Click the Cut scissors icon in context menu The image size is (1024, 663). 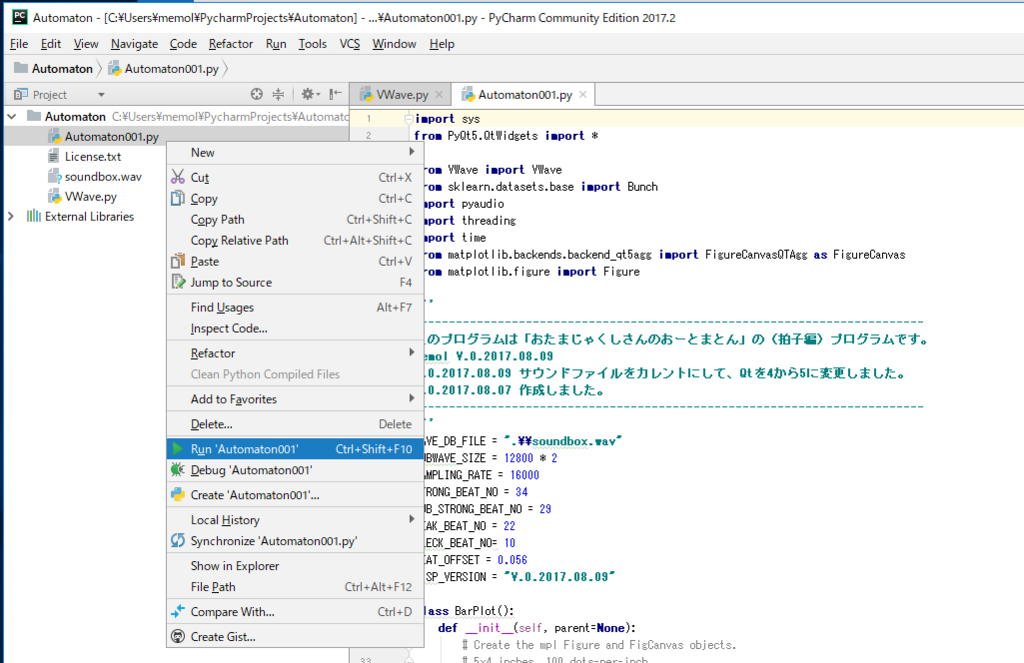(178, 177)
